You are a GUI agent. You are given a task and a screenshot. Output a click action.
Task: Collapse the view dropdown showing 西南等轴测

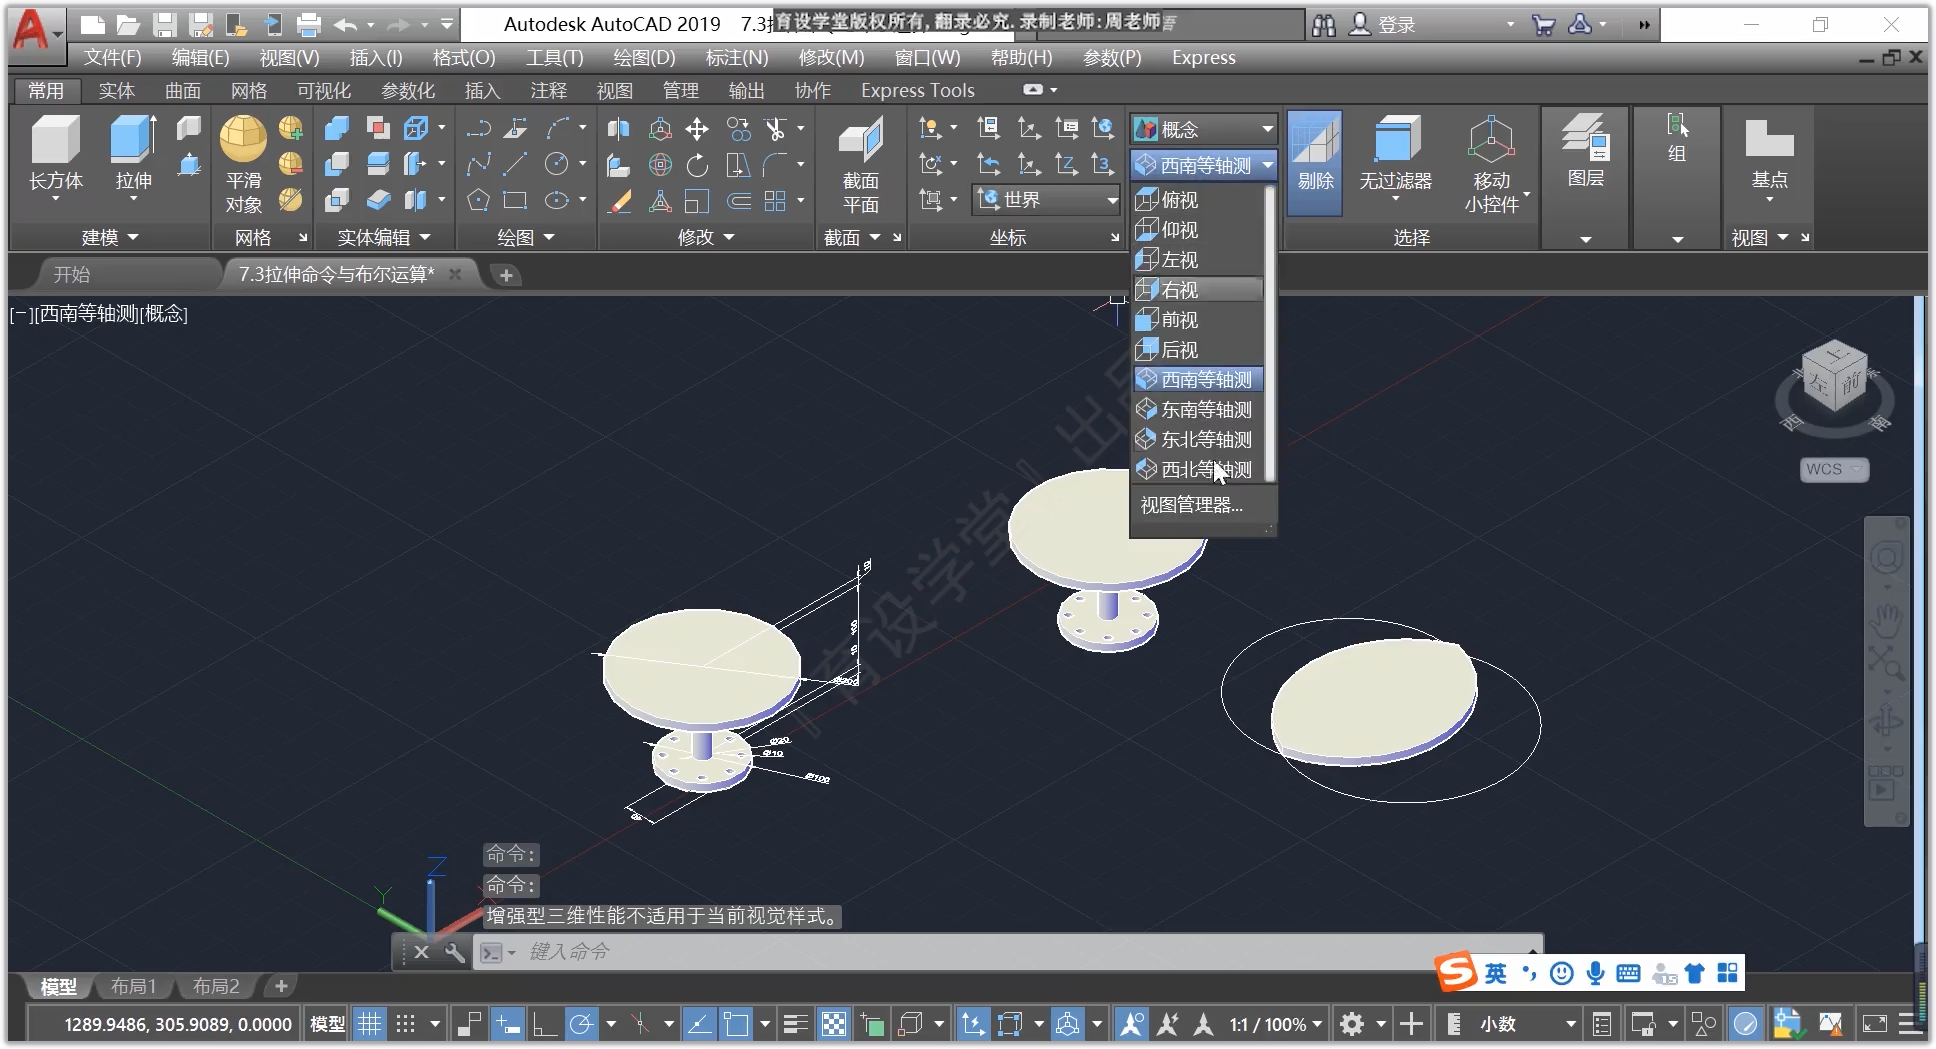1204,165
